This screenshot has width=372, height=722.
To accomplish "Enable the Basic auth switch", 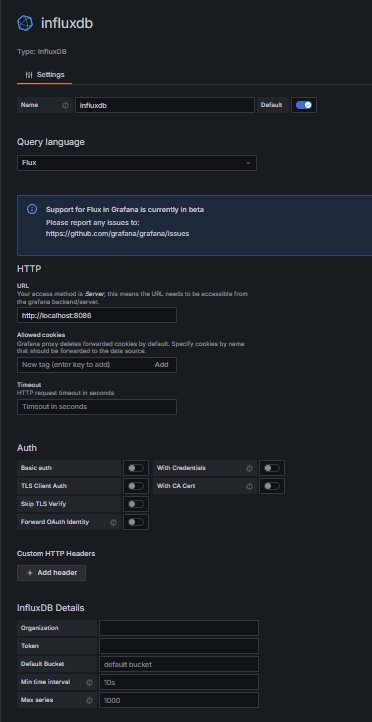I will [136, 468].
